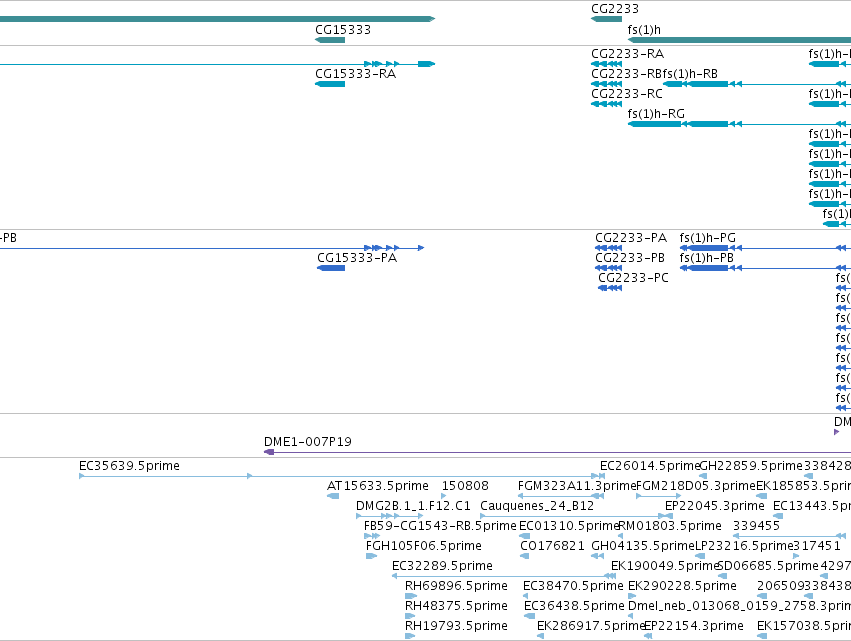Select the fs(1)h gene bar
Image resolution: width=851 pixels, height=641 pixels.
(x=739, y=40)
